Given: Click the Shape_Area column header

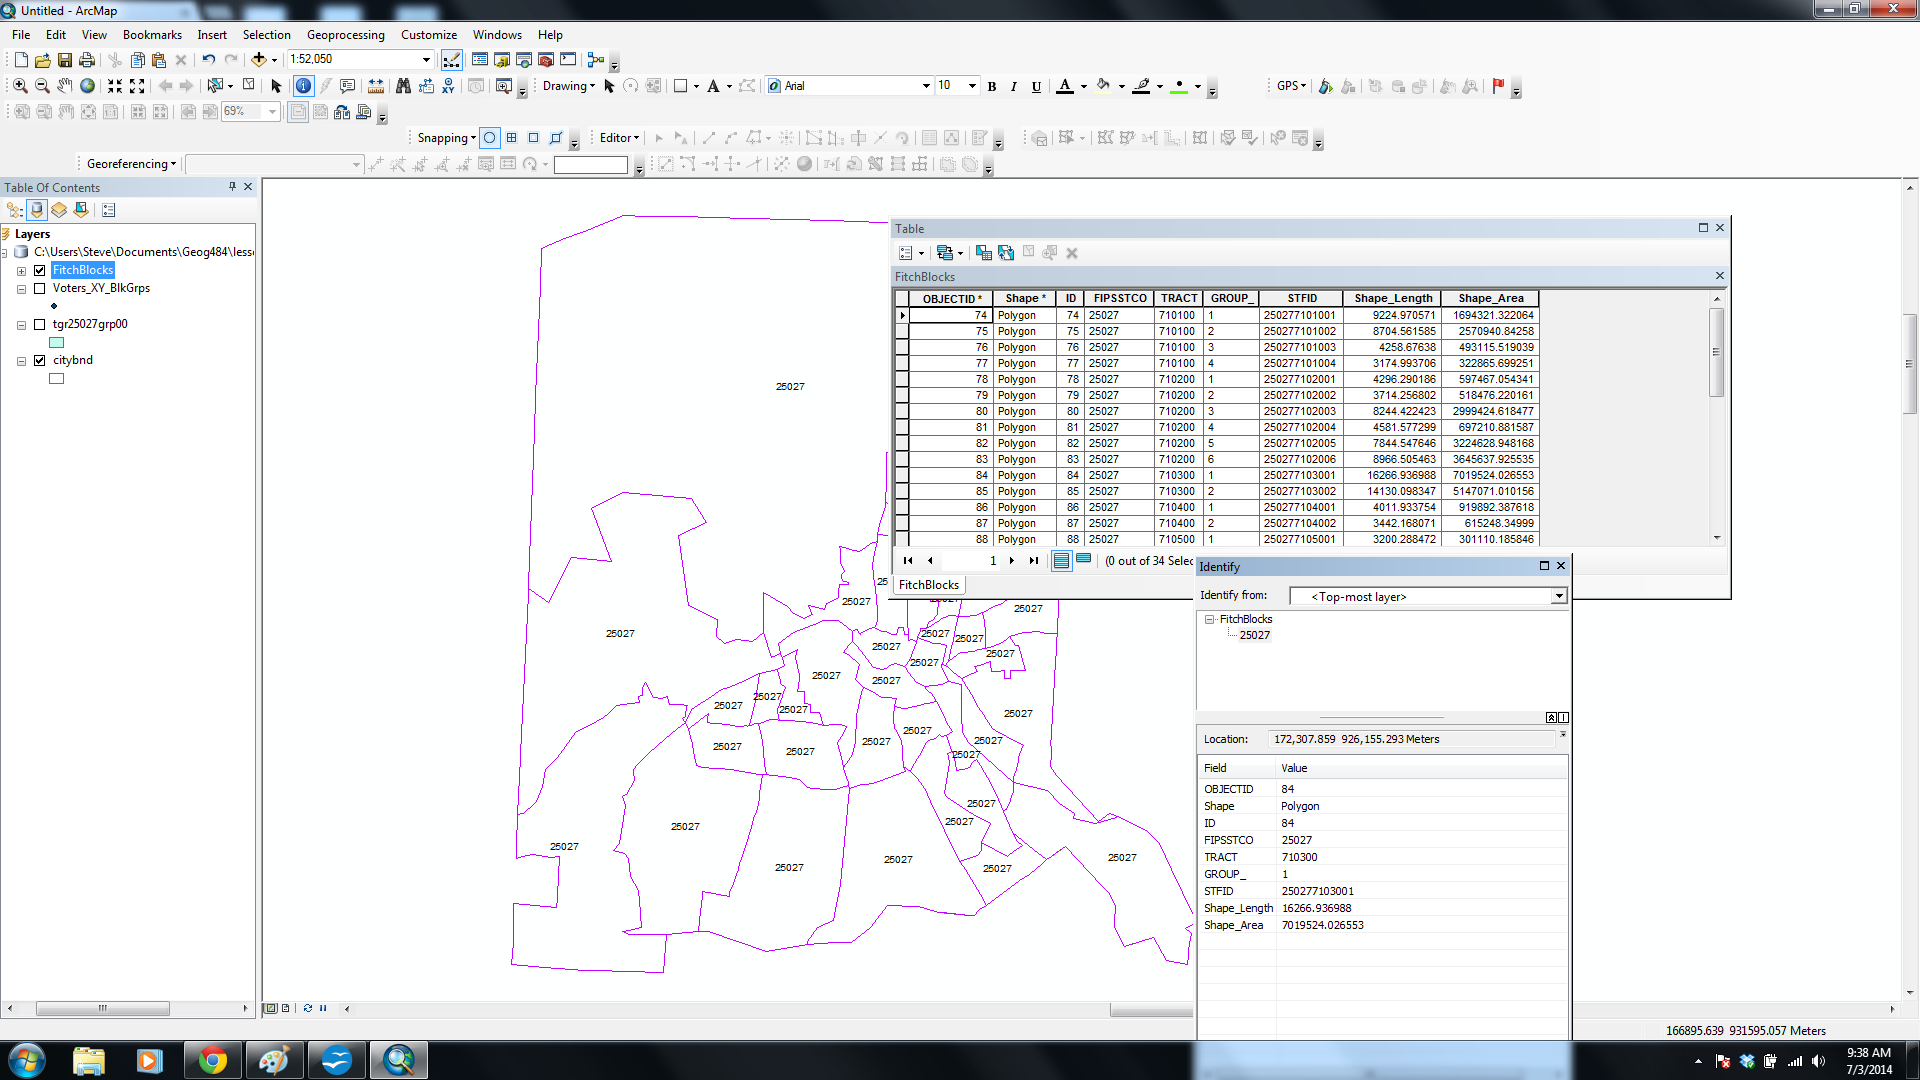Looking at the screenshot, I should (1490, 298).
